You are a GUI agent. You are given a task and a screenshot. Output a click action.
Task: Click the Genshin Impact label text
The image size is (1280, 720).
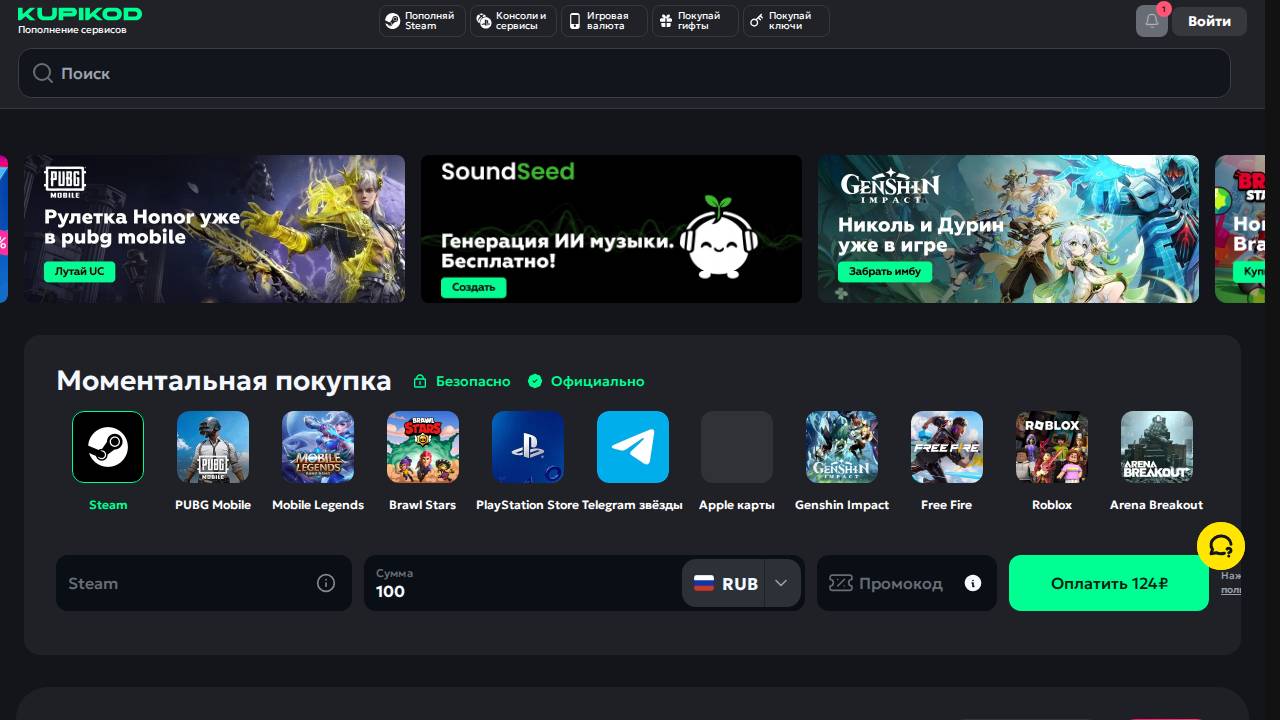pyautogui.click(x=842, y=505)
